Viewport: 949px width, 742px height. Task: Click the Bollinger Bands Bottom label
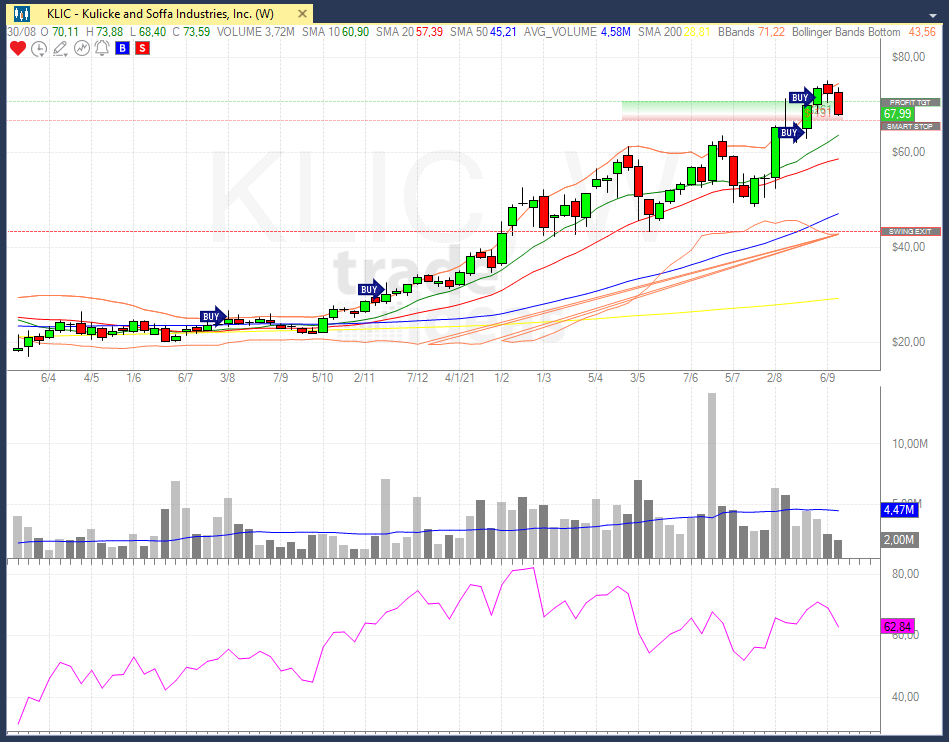(x=846, y=31)
